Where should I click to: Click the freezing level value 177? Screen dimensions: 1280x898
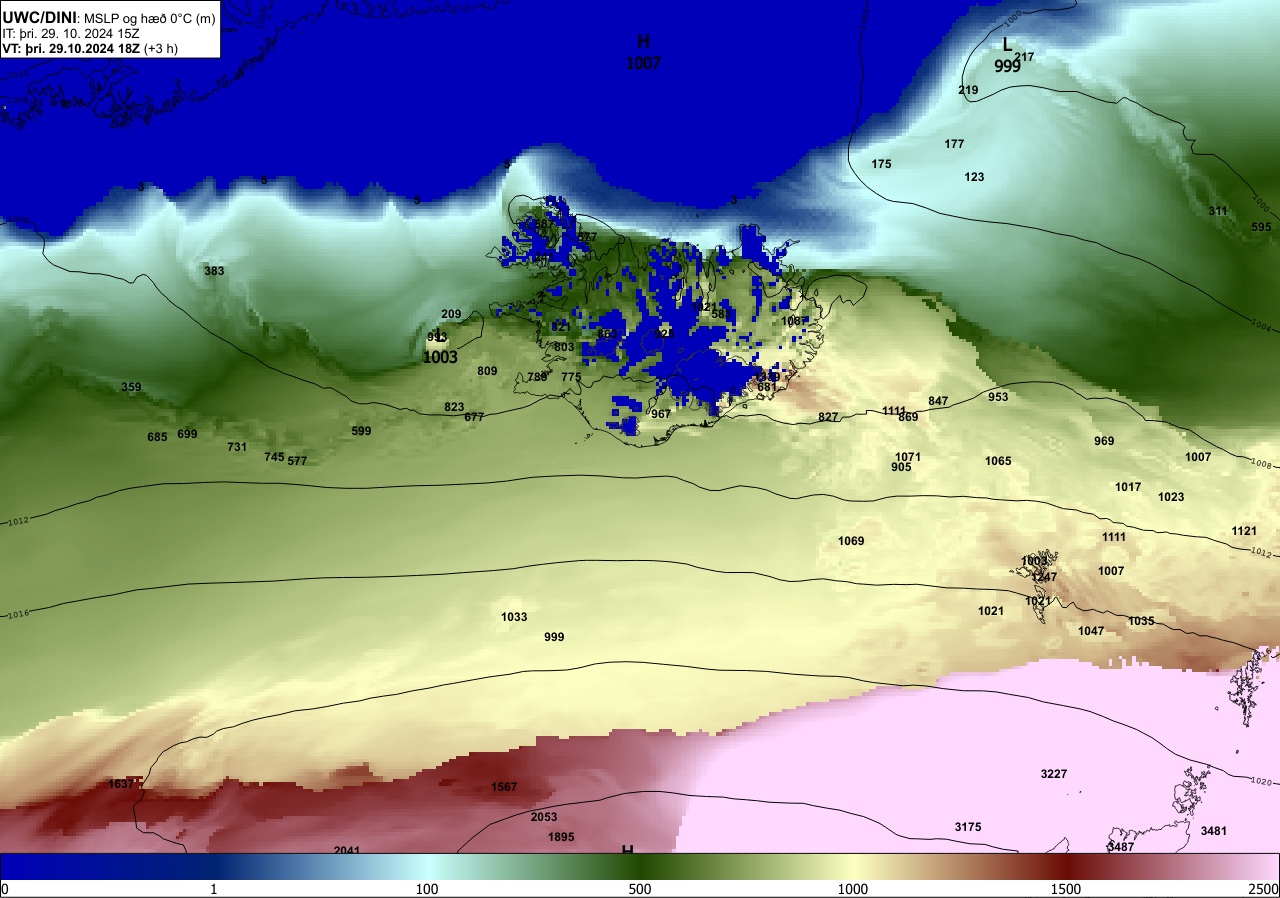[954, 144]
